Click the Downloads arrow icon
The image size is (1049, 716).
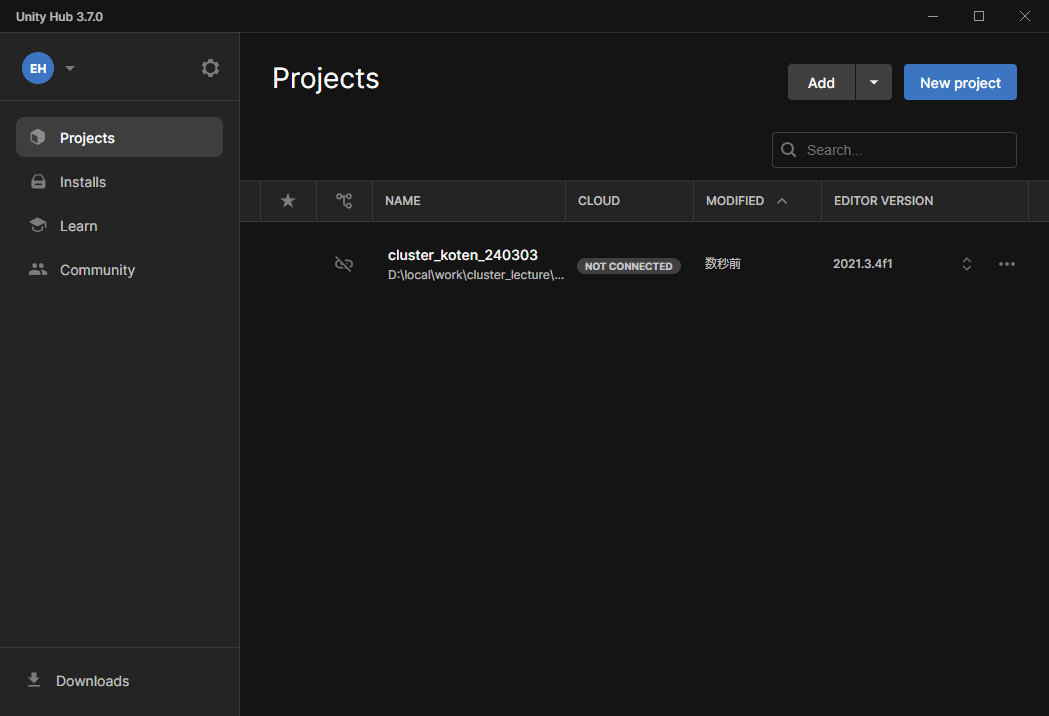coord(34,680)
